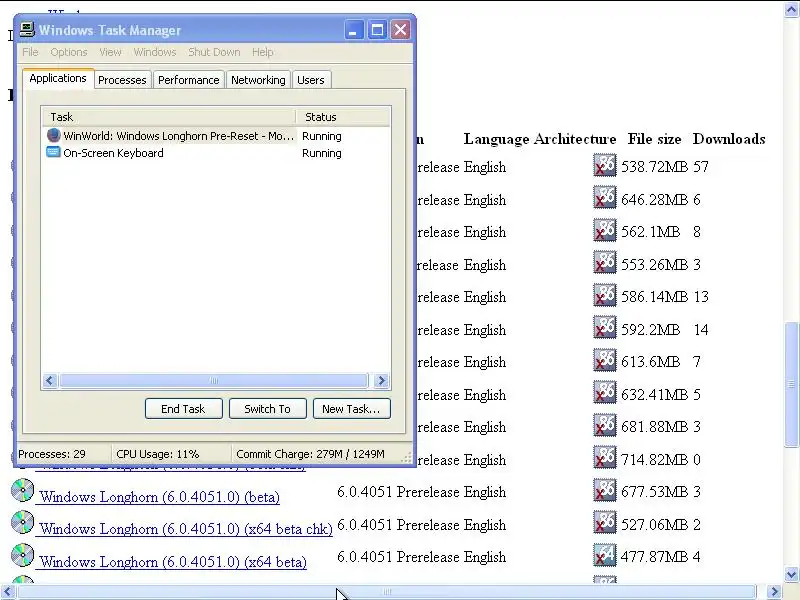Screen dimensions: 800x600
Task: Open the Shut Down menu
Action: [214, 52]
